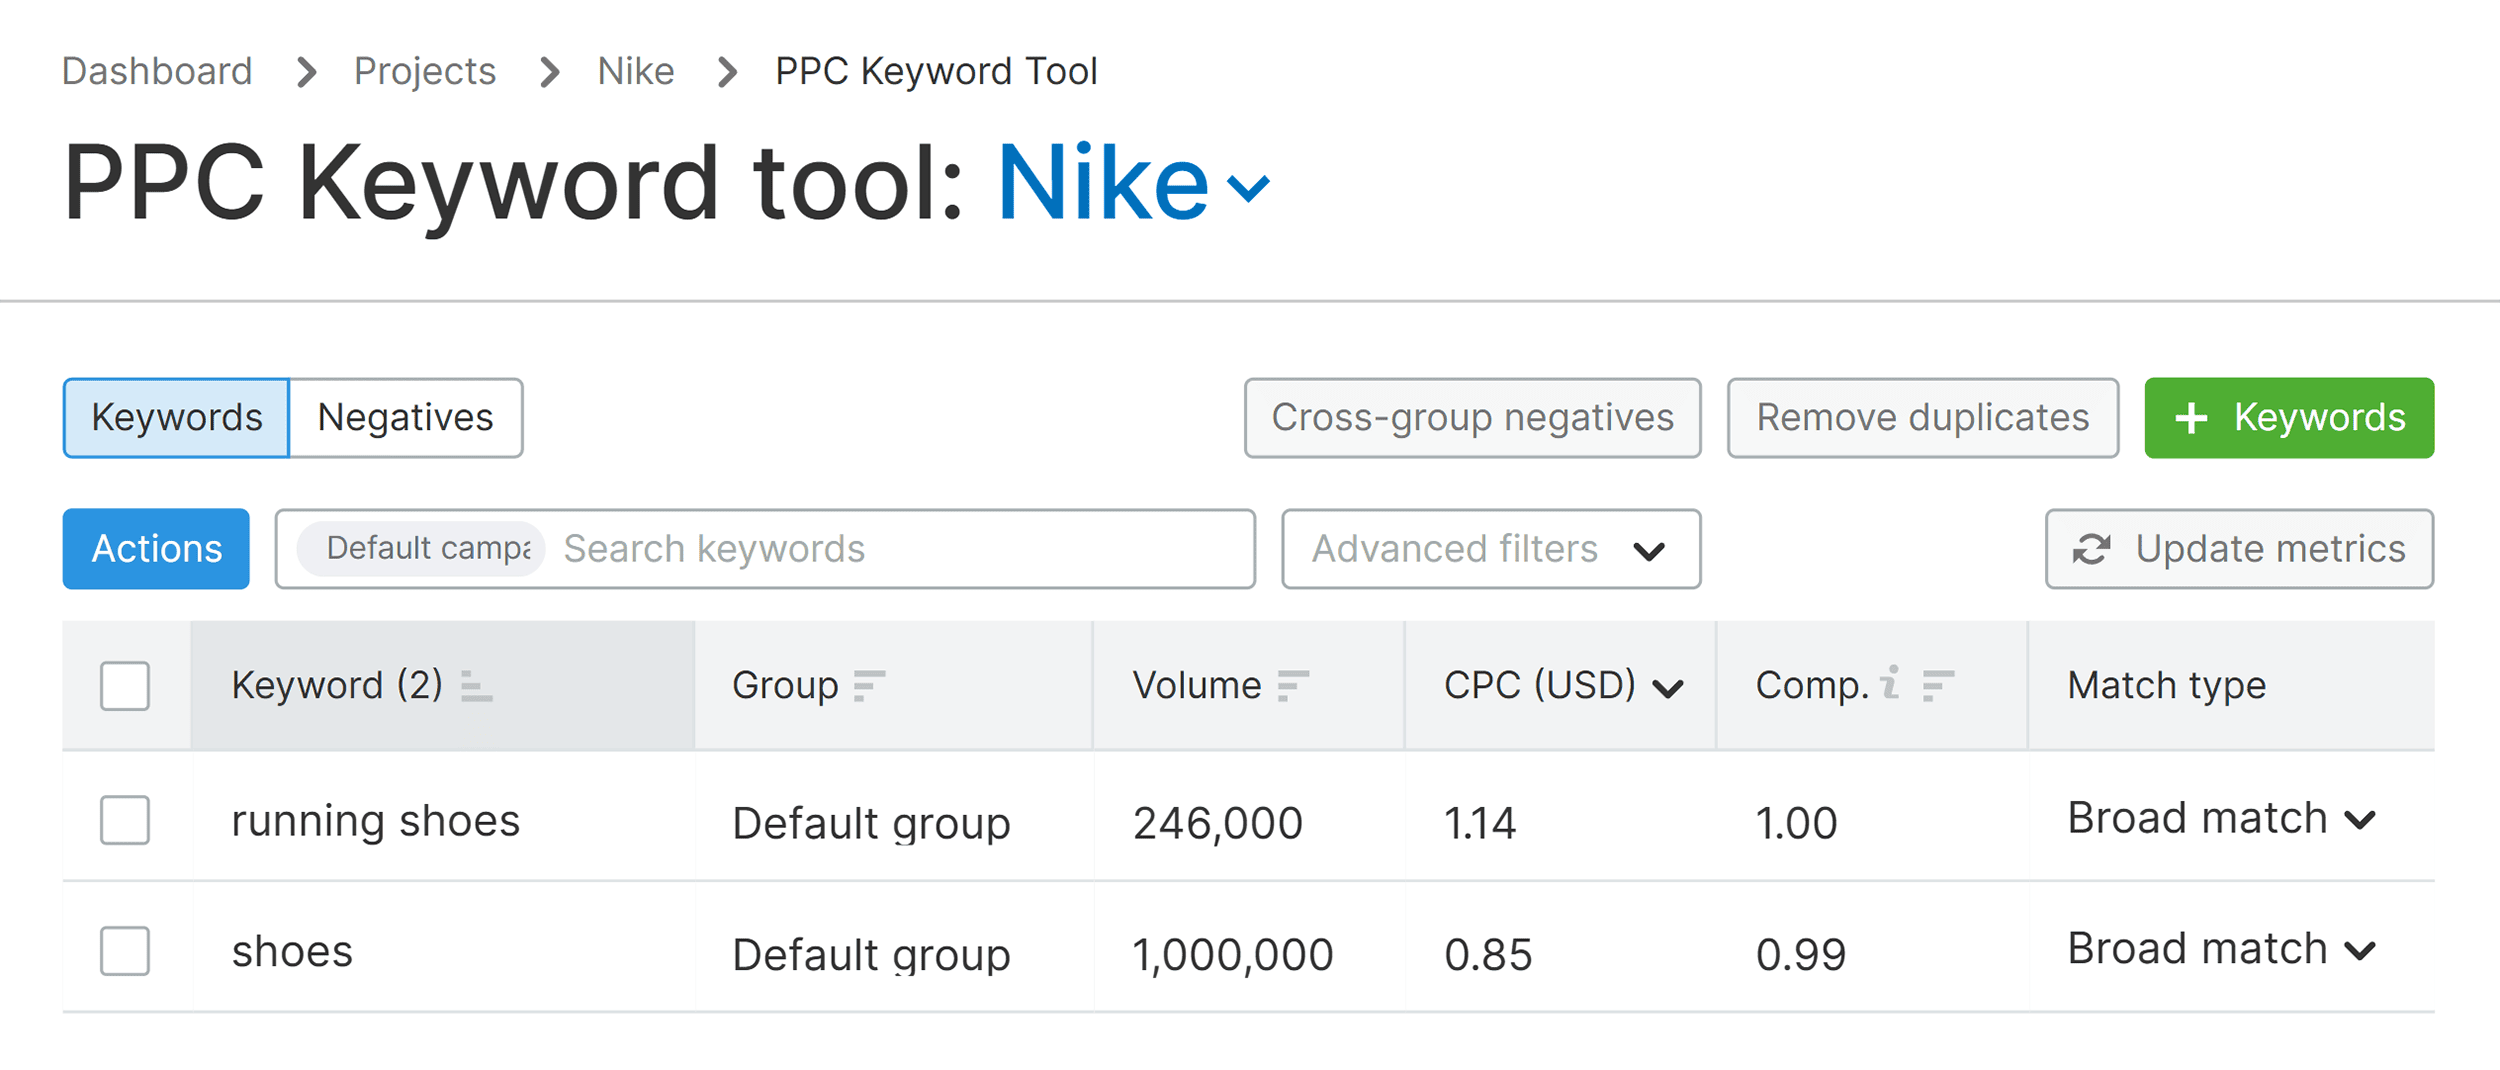Check the select-all checkbox in the table header

click(124, 687)
